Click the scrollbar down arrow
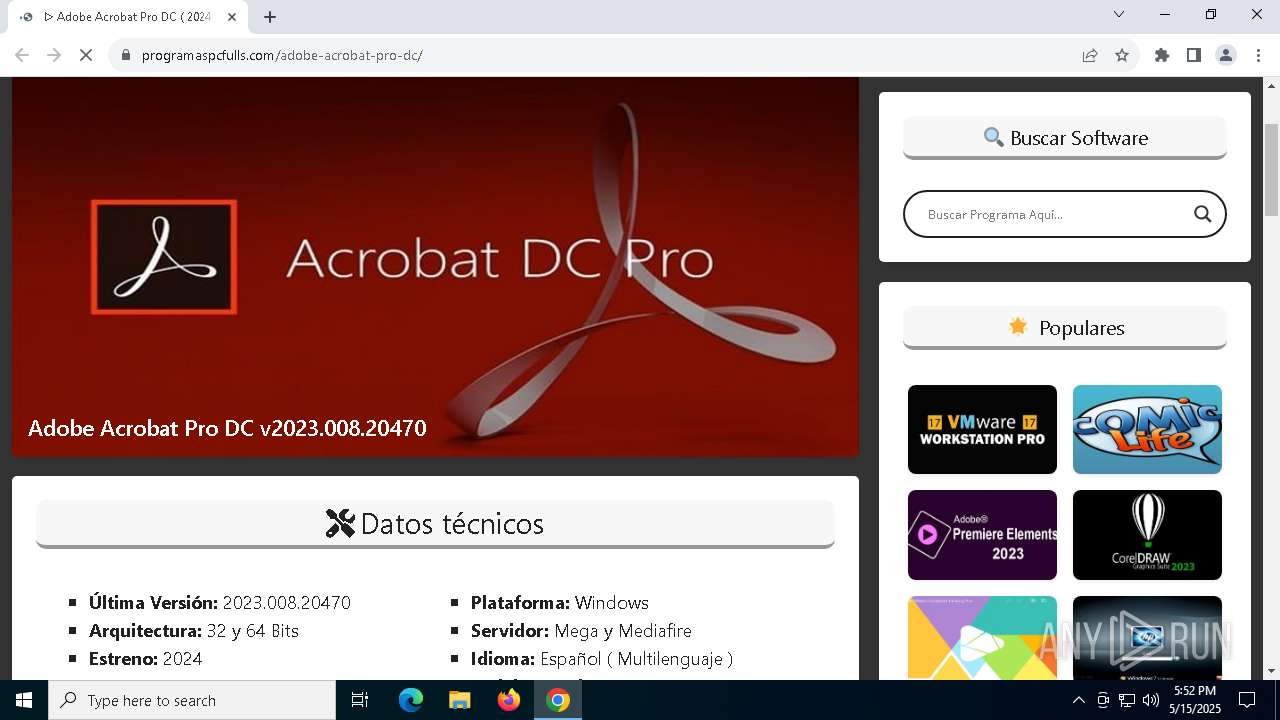The image size is (1280, 720). click(x=1271, y=671)
